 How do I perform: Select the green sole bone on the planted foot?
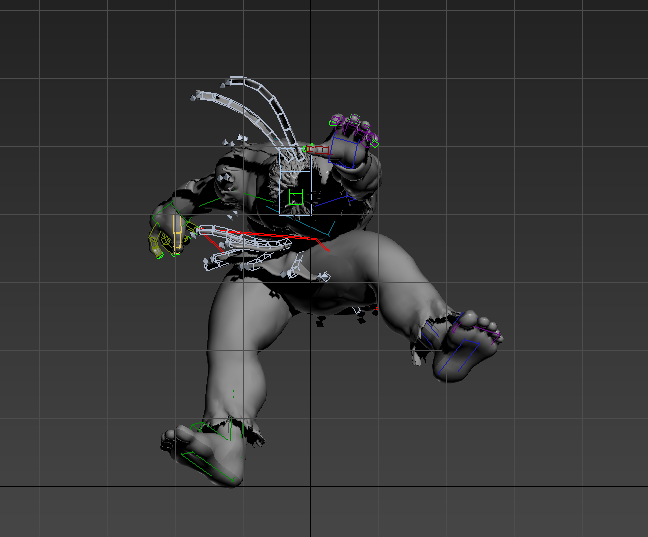pos(208,467)
